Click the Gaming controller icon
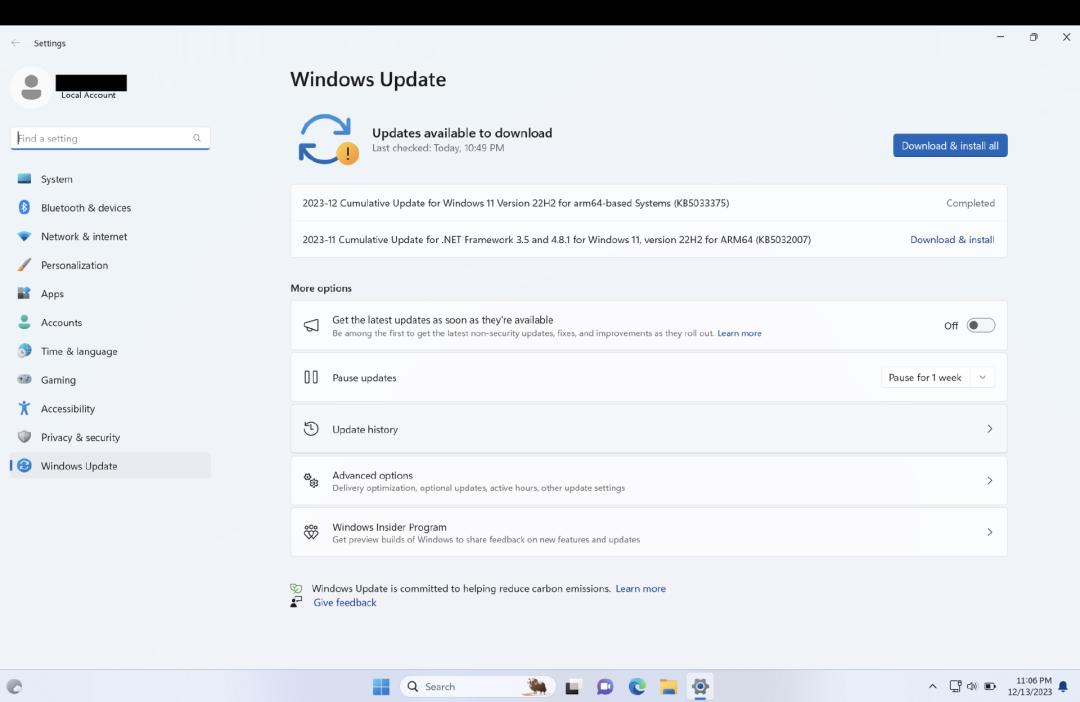This screenshot has height=702, width=1080. pos(24,380)
